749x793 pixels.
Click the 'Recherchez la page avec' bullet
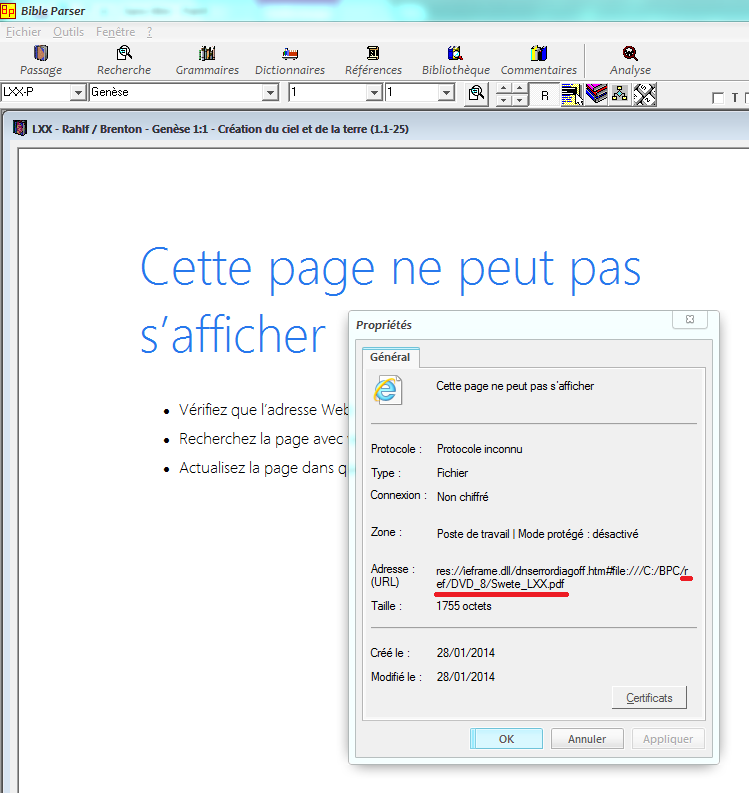tap(261, 439)
